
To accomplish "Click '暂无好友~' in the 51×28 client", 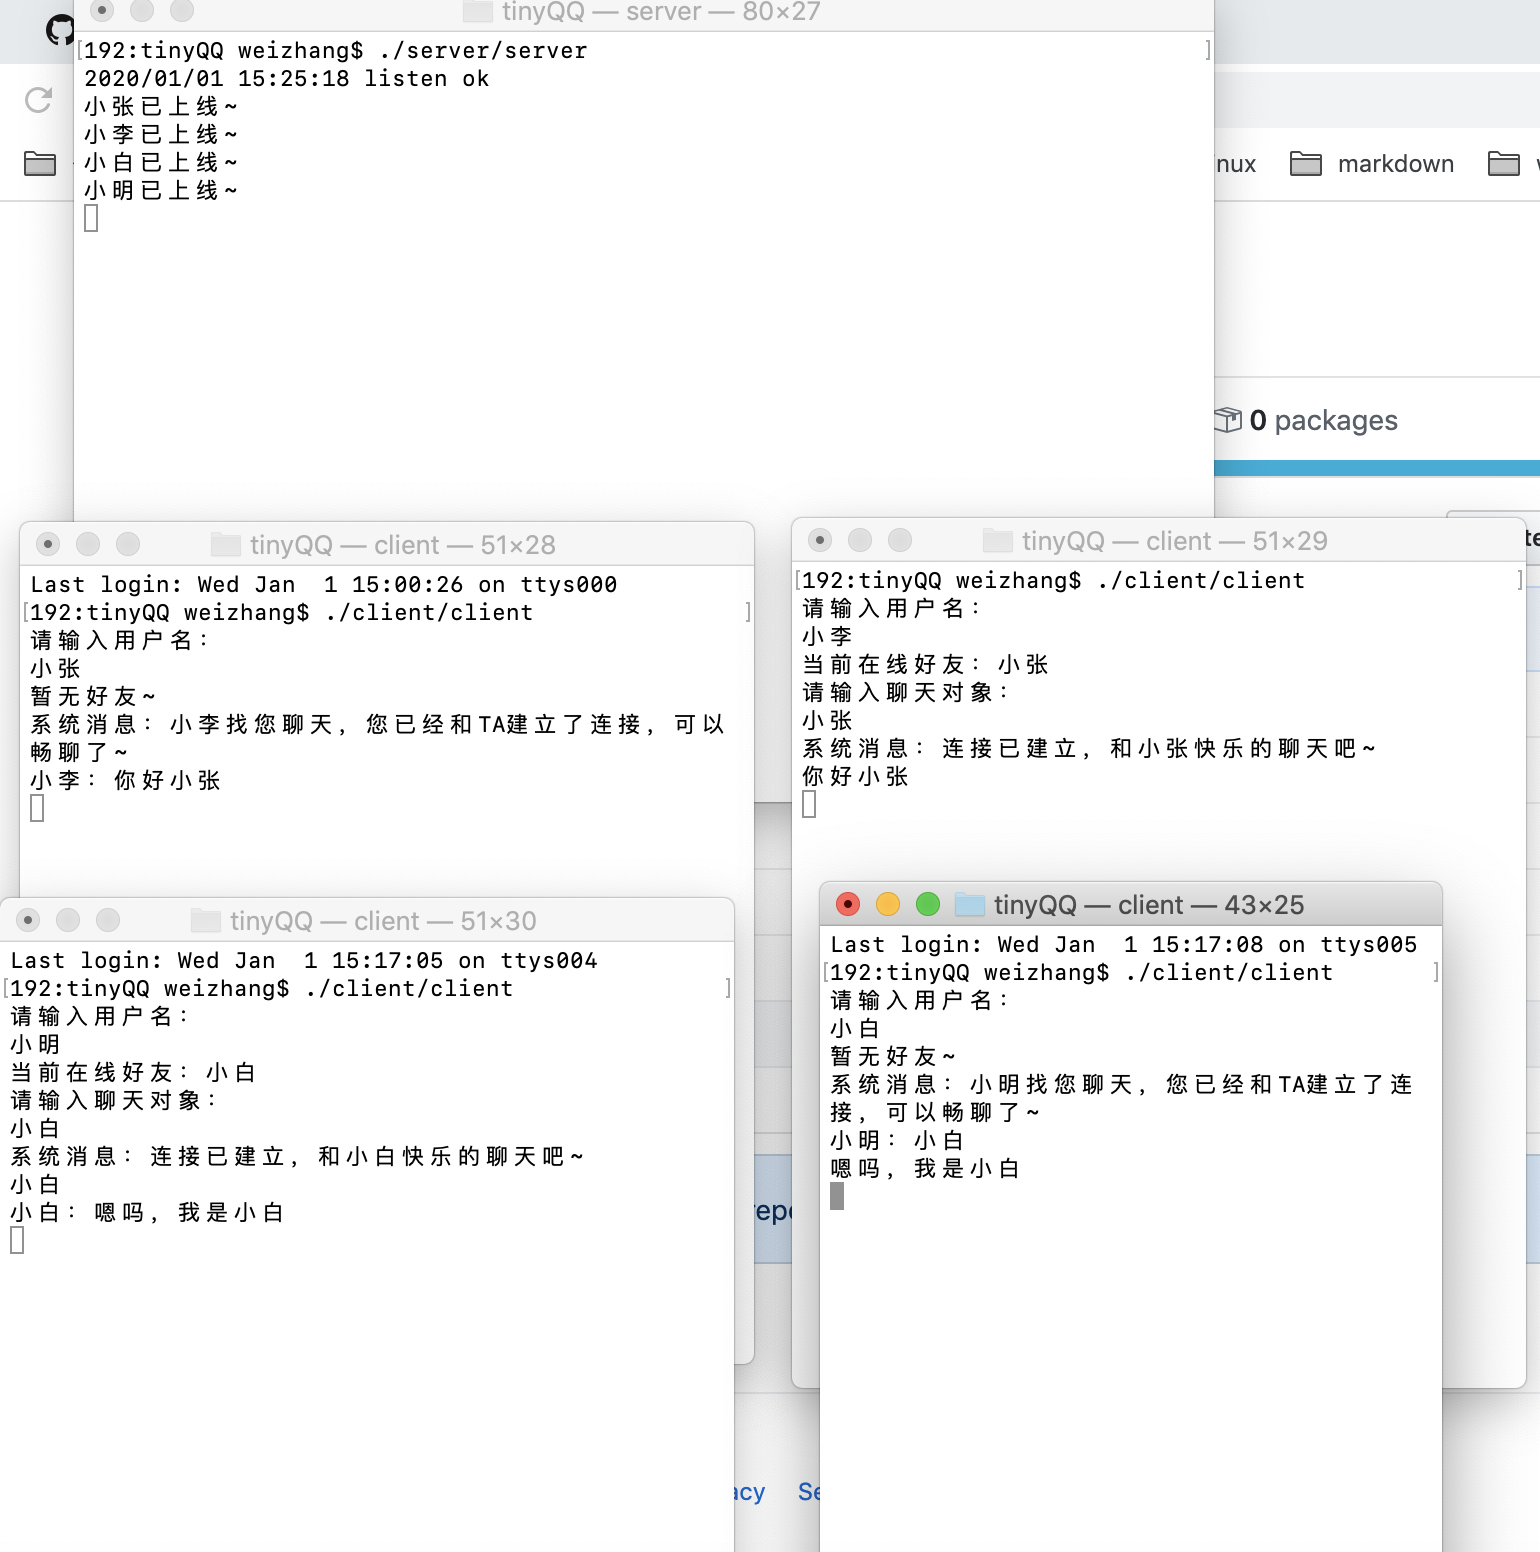I will (93, 697).
